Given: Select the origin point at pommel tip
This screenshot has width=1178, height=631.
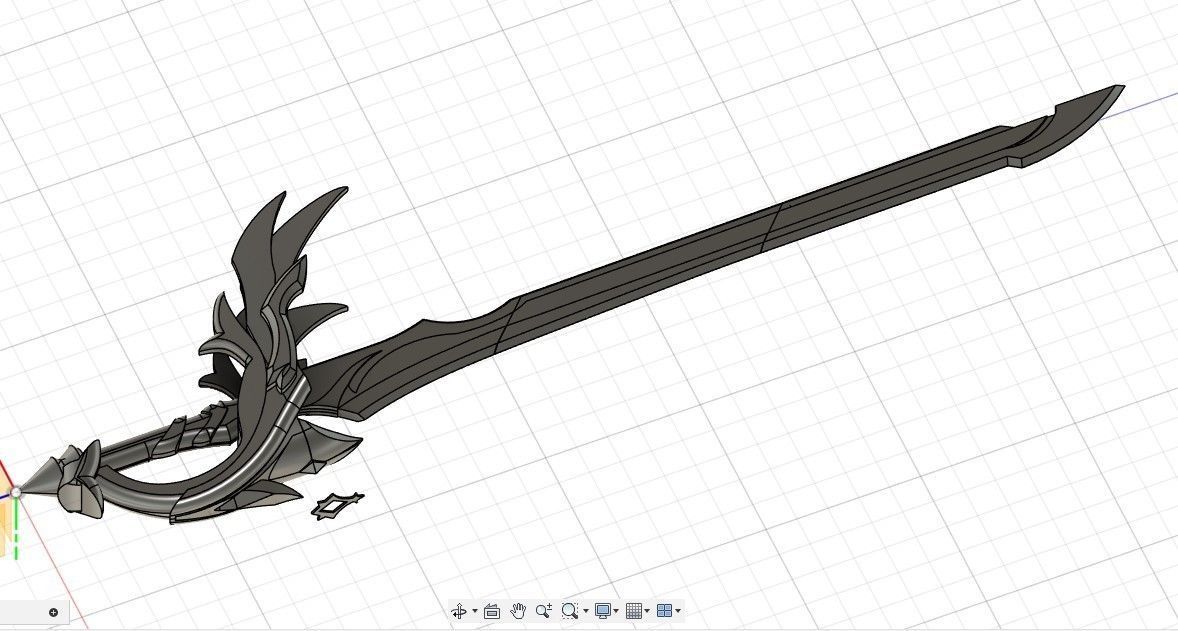Looking at the screenshot, I should [17, 493].
